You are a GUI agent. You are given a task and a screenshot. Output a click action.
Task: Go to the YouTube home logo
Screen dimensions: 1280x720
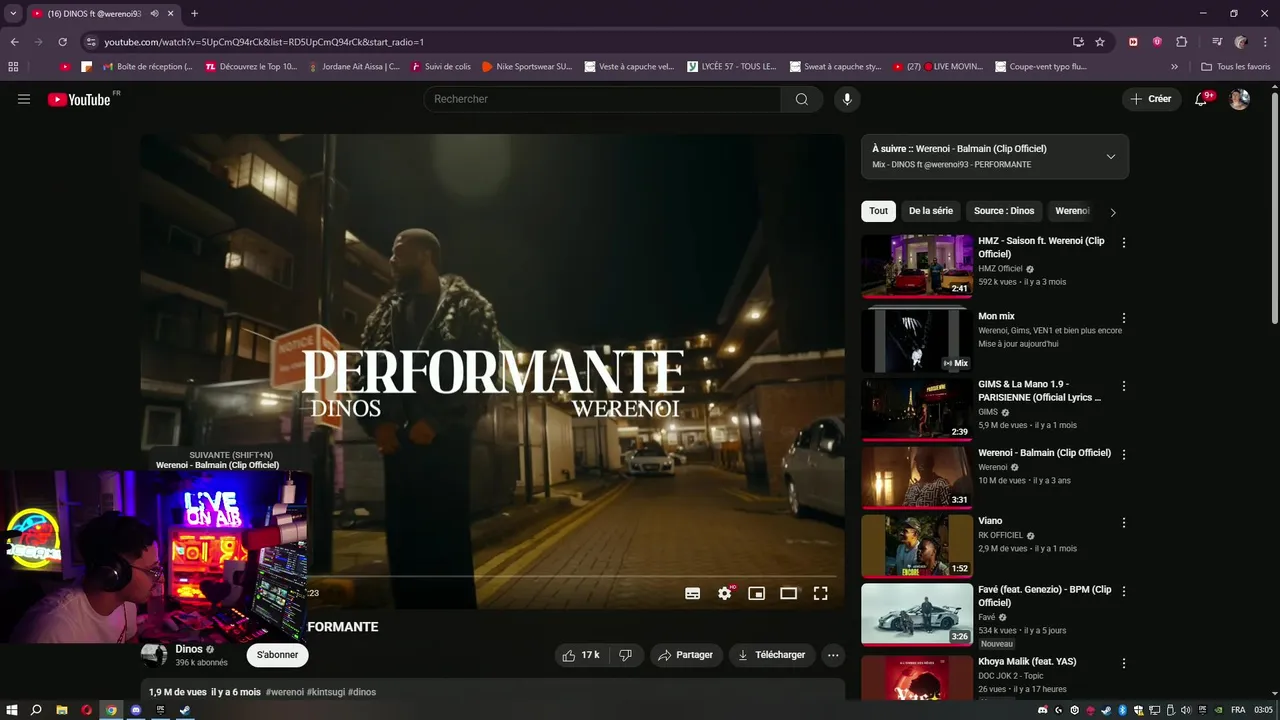(80, 99)
